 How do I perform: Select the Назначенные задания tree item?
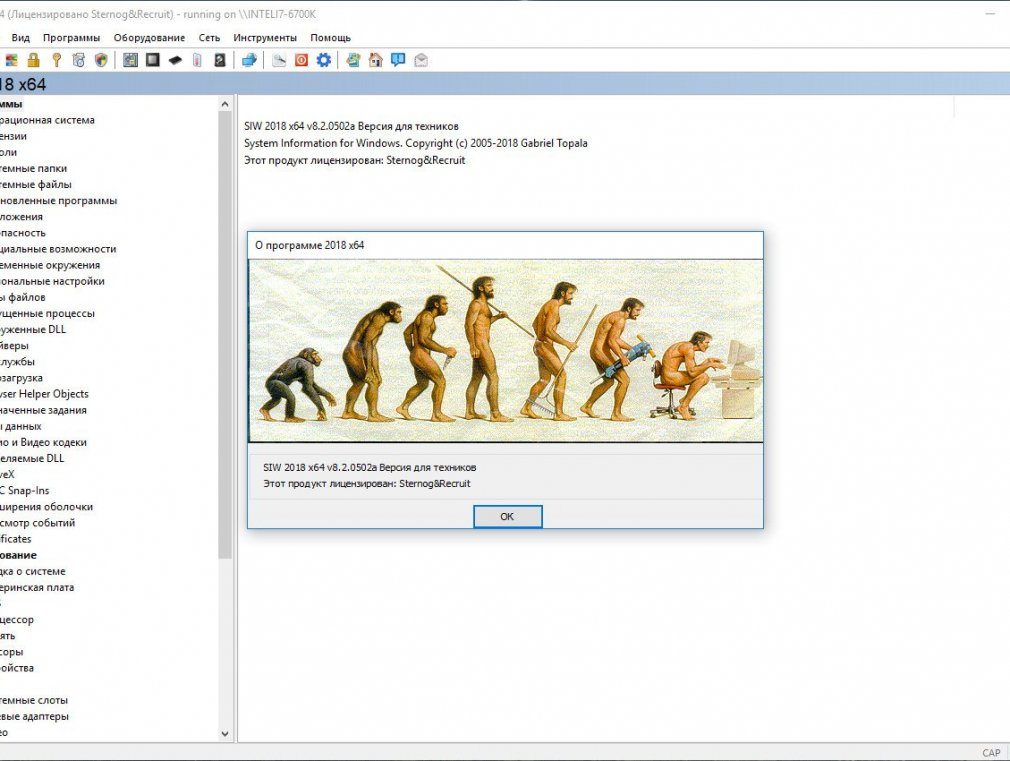pos(43,410)
